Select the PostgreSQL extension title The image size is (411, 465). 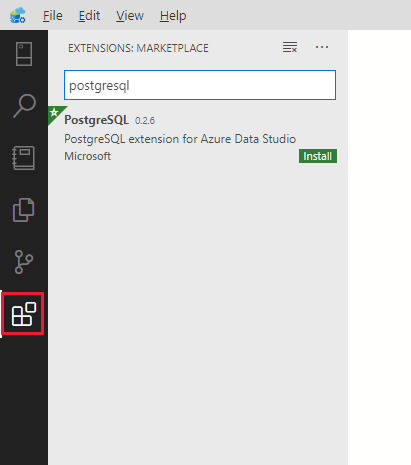pos(96,120)
